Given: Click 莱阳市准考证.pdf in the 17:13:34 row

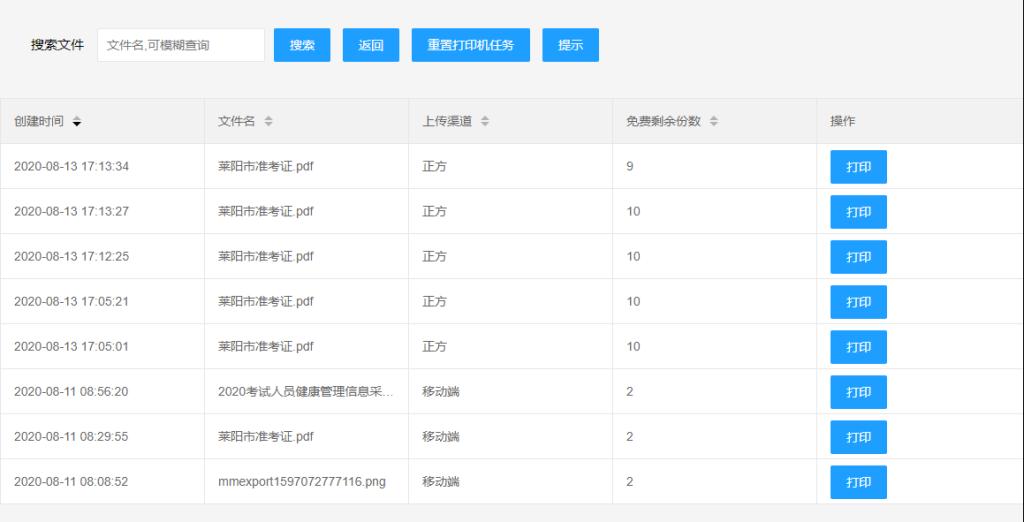Looking at the screenshot, I should tap(266, 167).
